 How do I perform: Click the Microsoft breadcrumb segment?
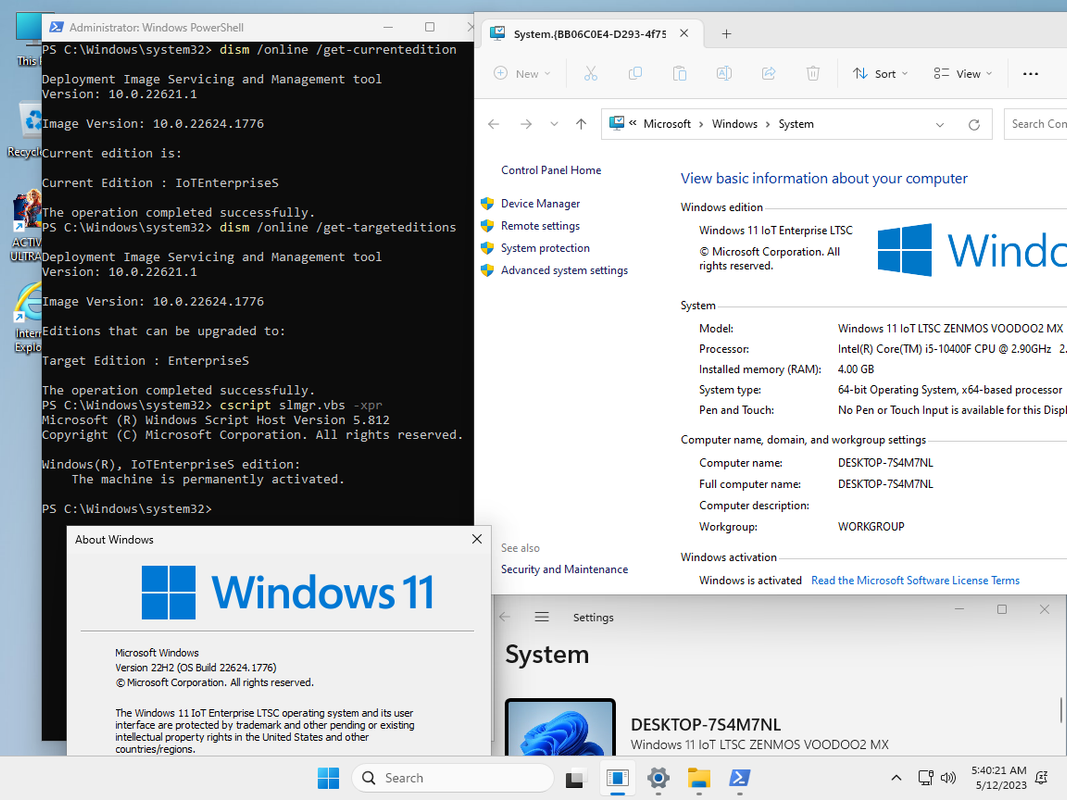[x=667, y=124]
